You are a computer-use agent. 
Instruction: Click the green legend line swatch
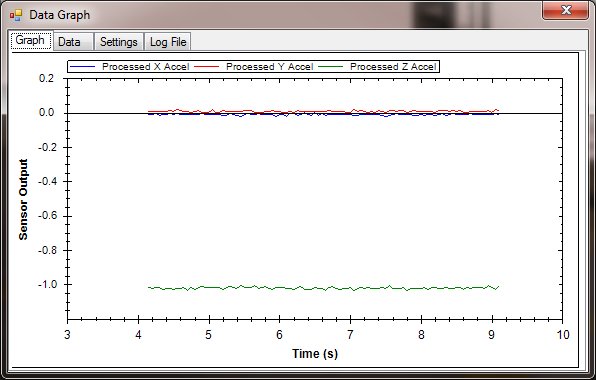[331, 67]
